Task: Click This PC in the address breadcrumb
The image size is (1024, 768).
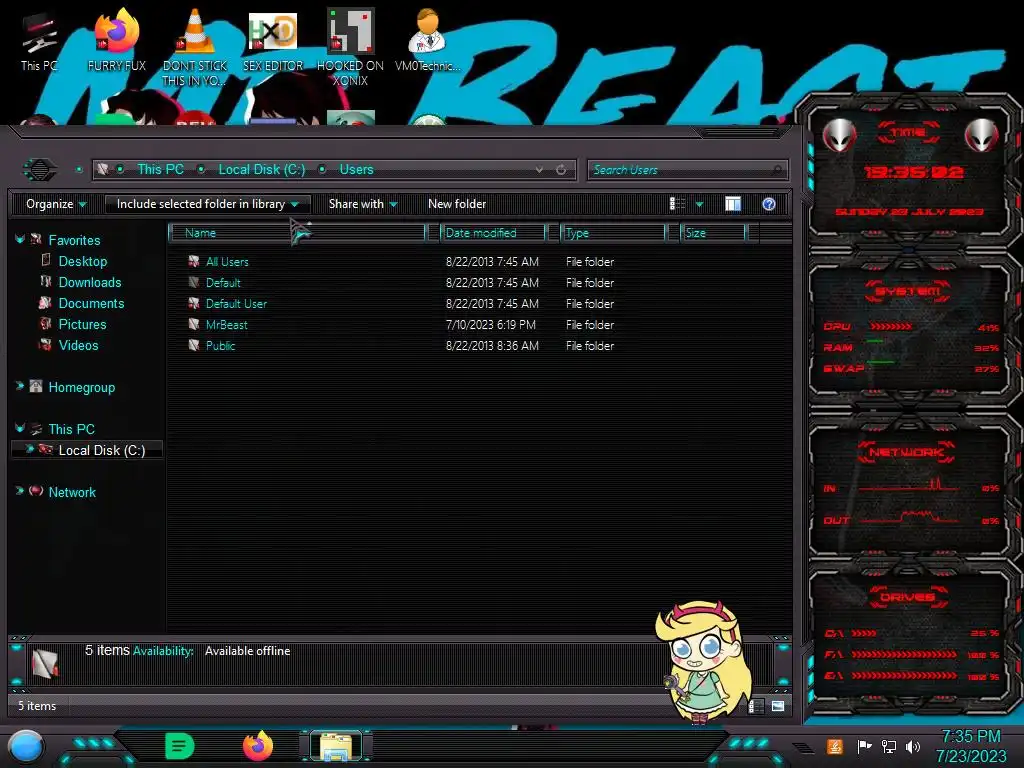Action: [160, 170]
